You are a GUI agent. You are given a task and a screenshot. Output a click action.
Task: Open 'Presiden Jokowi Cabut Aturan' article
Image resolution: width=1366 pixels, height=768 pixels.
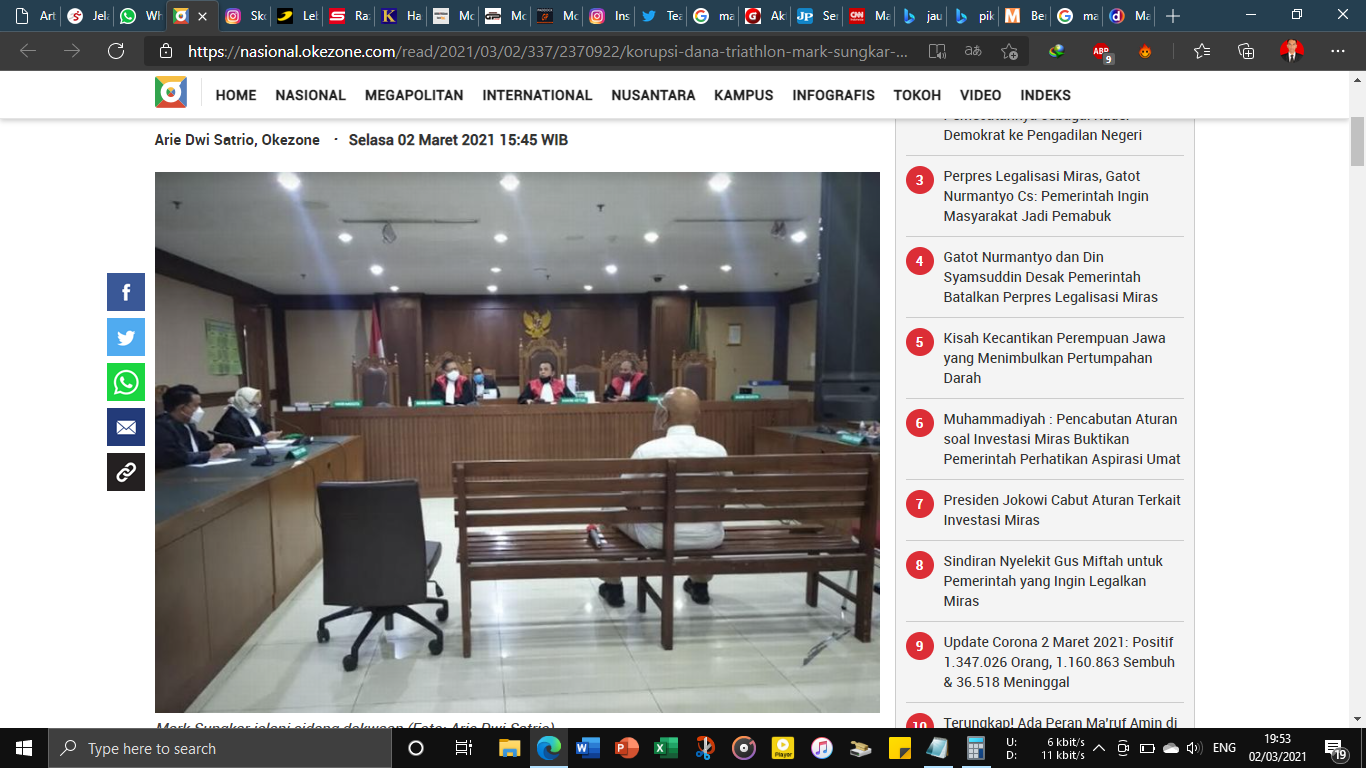(x=1062, y=510)
